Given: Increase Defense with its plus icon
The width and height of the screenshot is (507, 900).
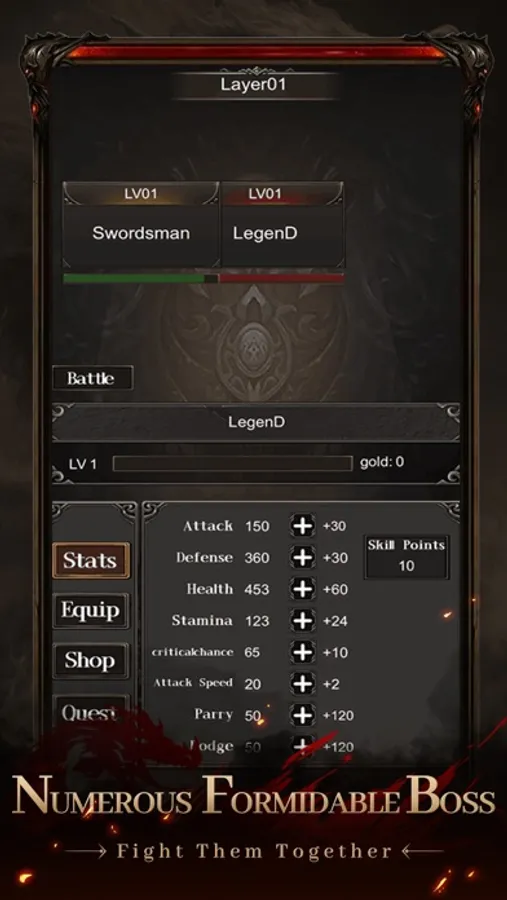Looking at the screenshot, I should (303, 557).
